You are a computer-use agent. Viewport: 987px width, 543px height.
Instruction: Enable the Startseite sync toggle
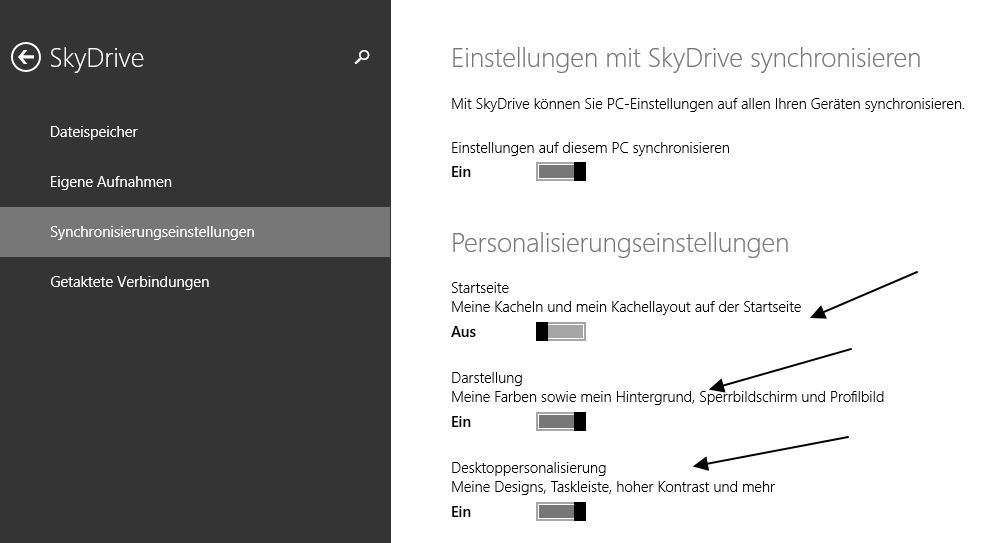(x=561, y=332)
